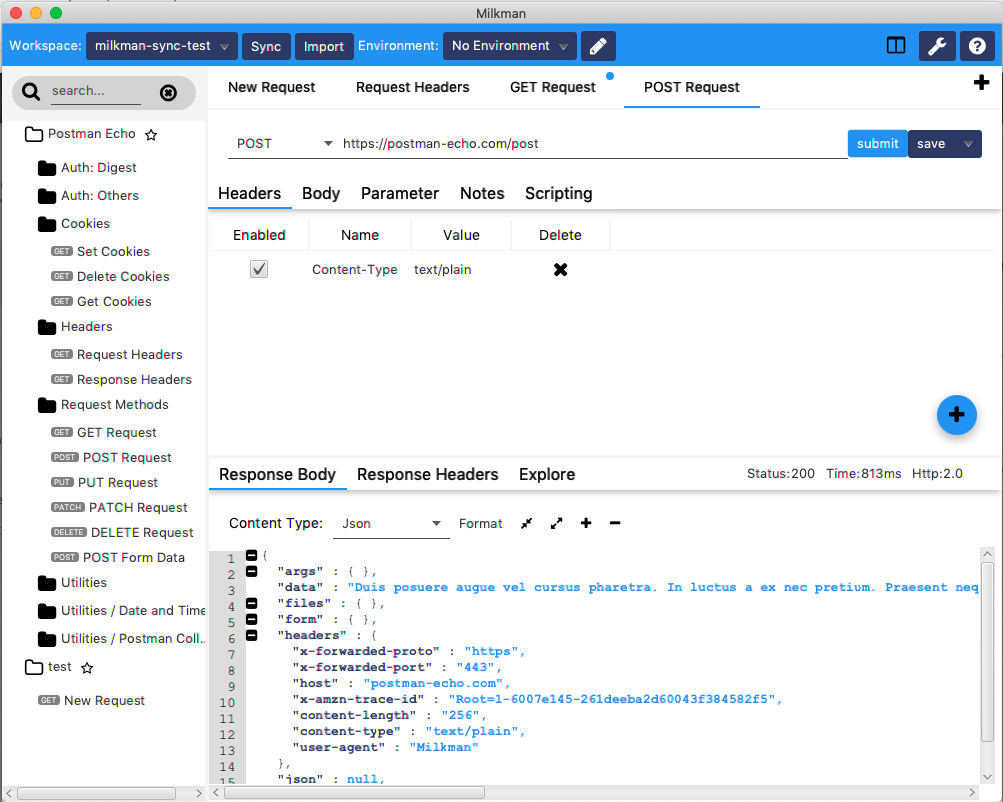Open the Content Type Json dropdown
Viewport: 1003px width, 802px height.
(391, 524)
